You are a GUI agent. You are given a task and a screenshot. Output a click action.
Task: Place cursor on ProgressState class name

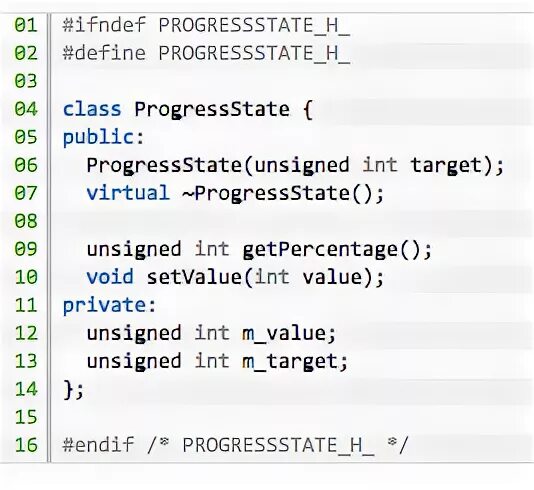(x=212, y=110)
